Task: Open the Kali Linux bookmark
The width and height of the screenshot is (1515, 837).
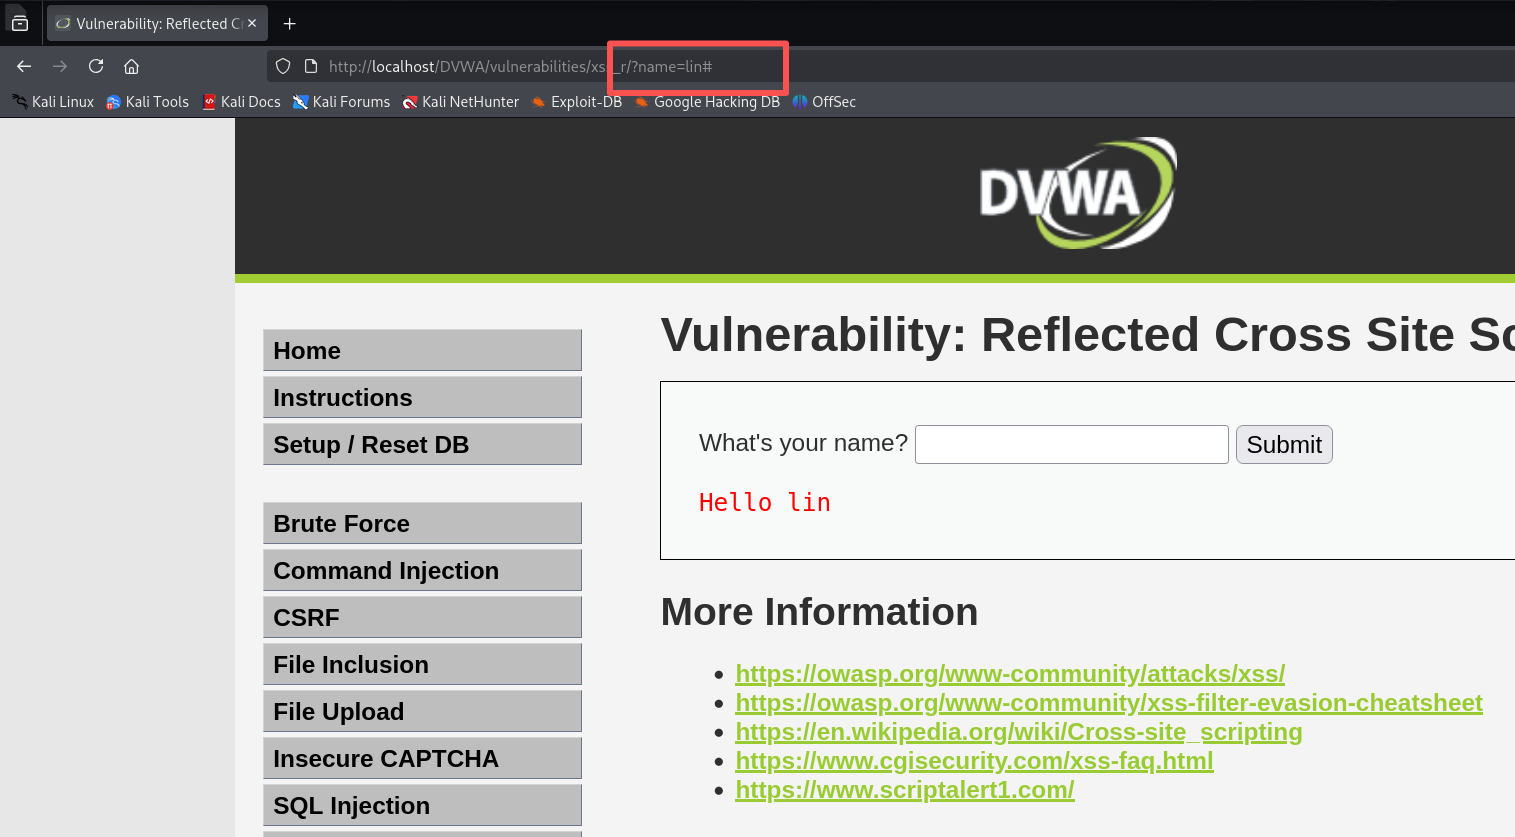Action: 53,102
